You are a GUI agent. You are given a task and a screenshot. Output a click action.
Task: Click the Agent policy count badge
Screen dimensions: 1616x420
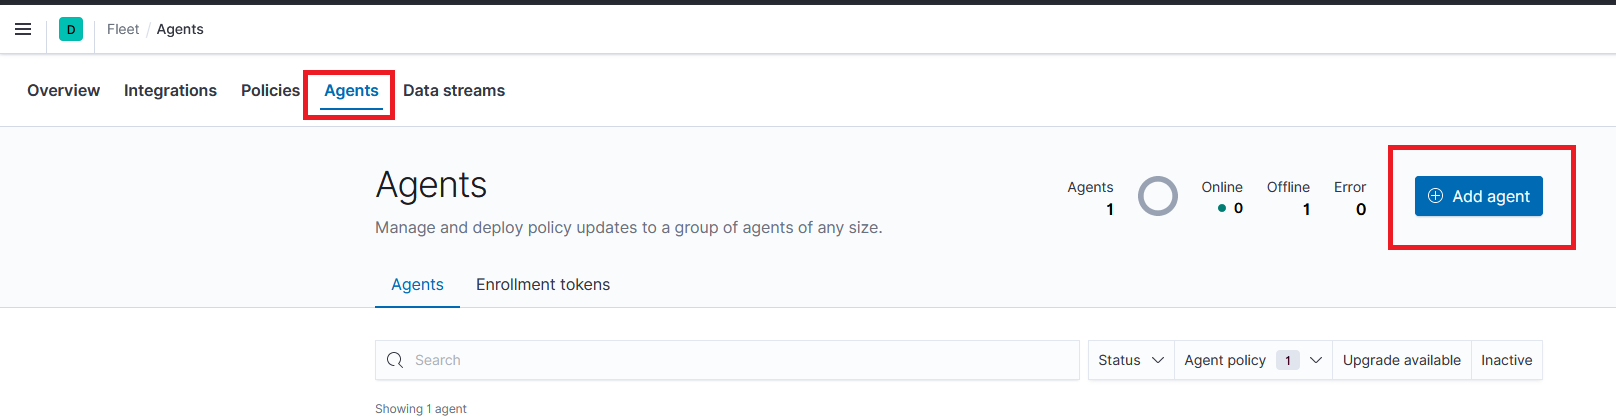1288,360
